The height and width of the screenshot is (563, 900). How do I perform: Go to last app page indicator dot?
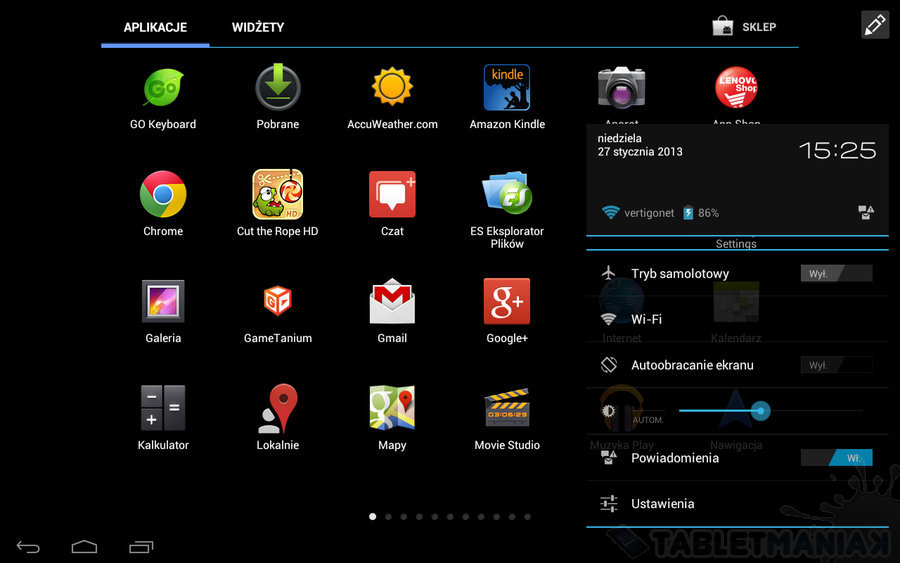527,517
